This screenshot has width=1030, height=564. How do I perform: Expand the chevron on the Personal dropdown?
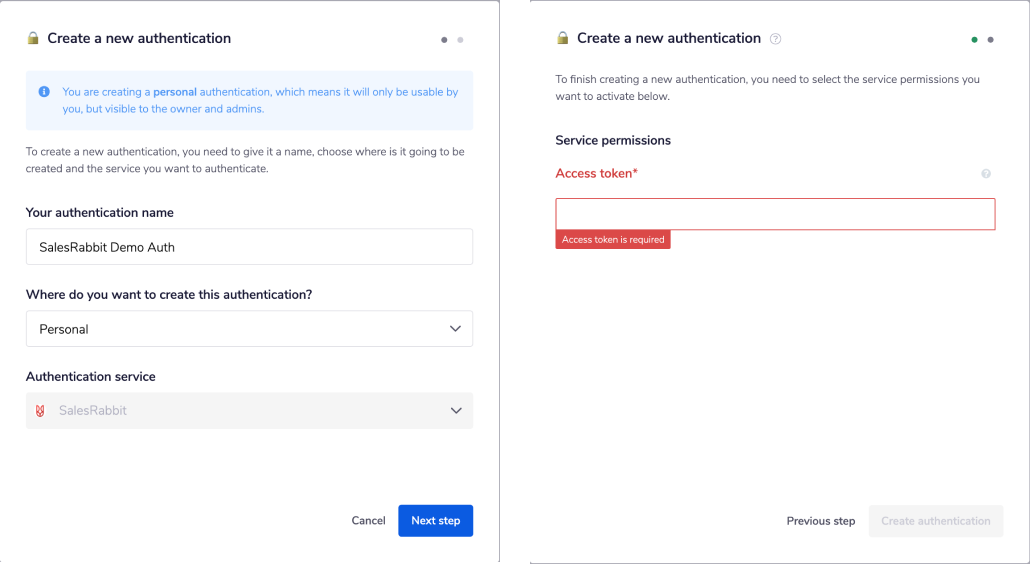[456, 329]
